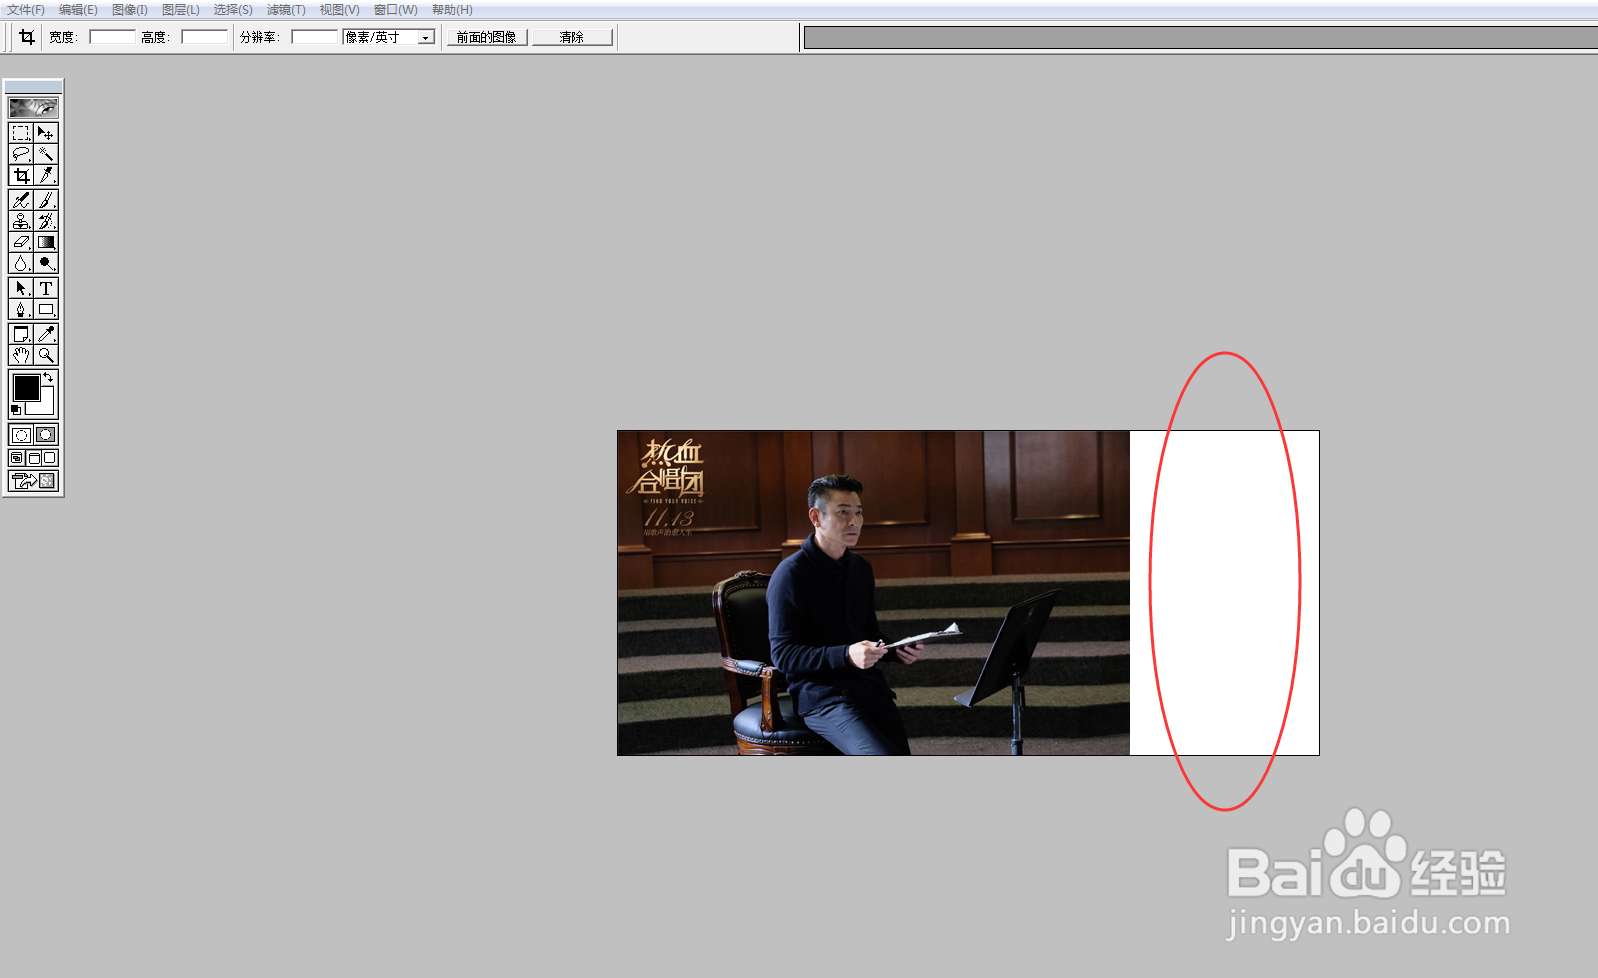Select the Notes tool
The height and width of the screenshot is (978, 1598).
click(x=21, y=334)
